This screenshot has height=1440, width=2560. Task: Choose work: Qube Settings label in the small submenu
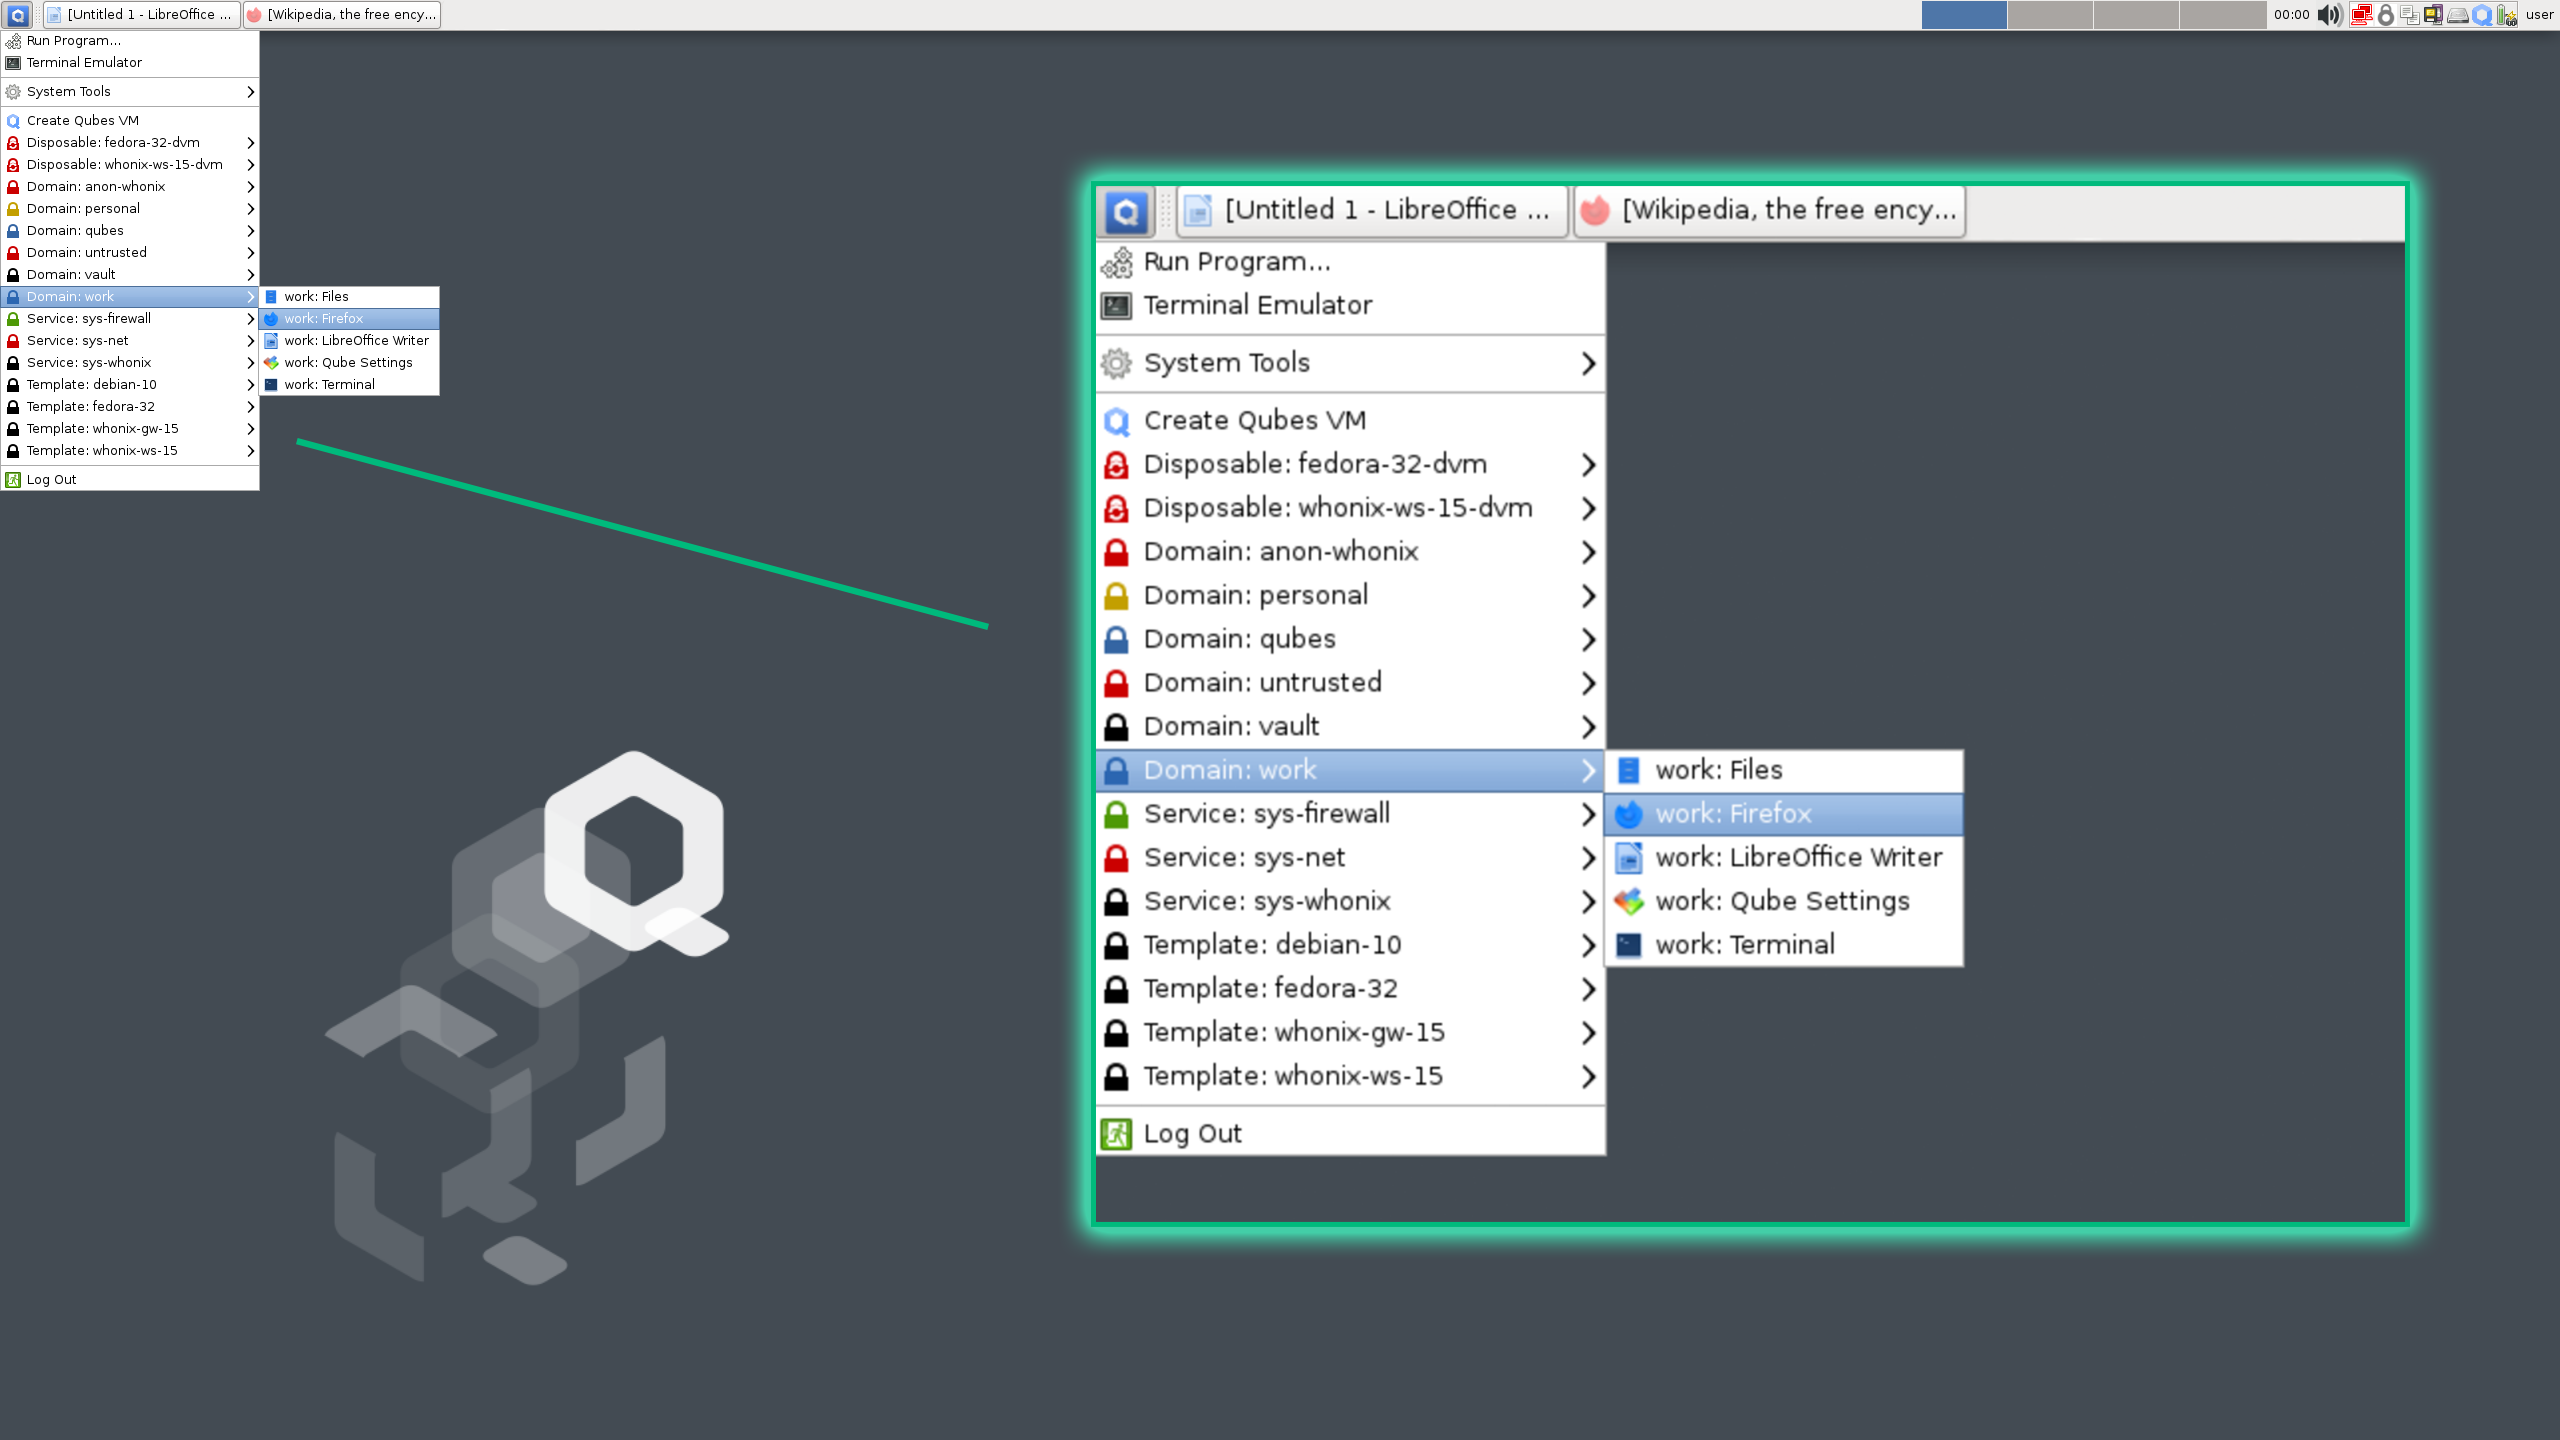(348, 363)
